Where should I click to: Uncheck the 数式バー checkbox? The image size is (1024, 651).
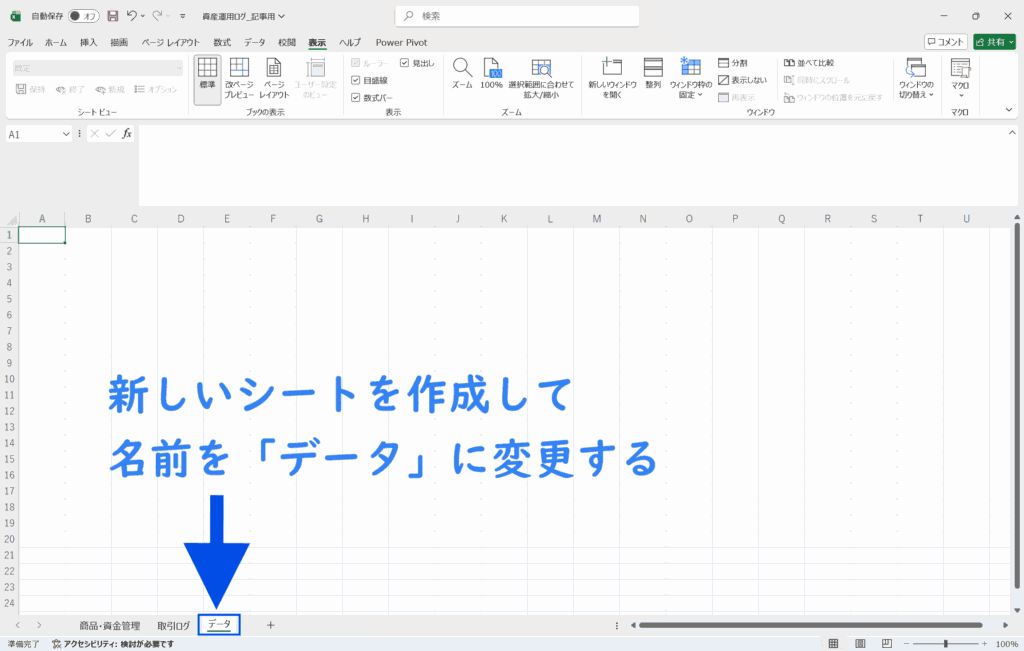click(x=356, y=98)
